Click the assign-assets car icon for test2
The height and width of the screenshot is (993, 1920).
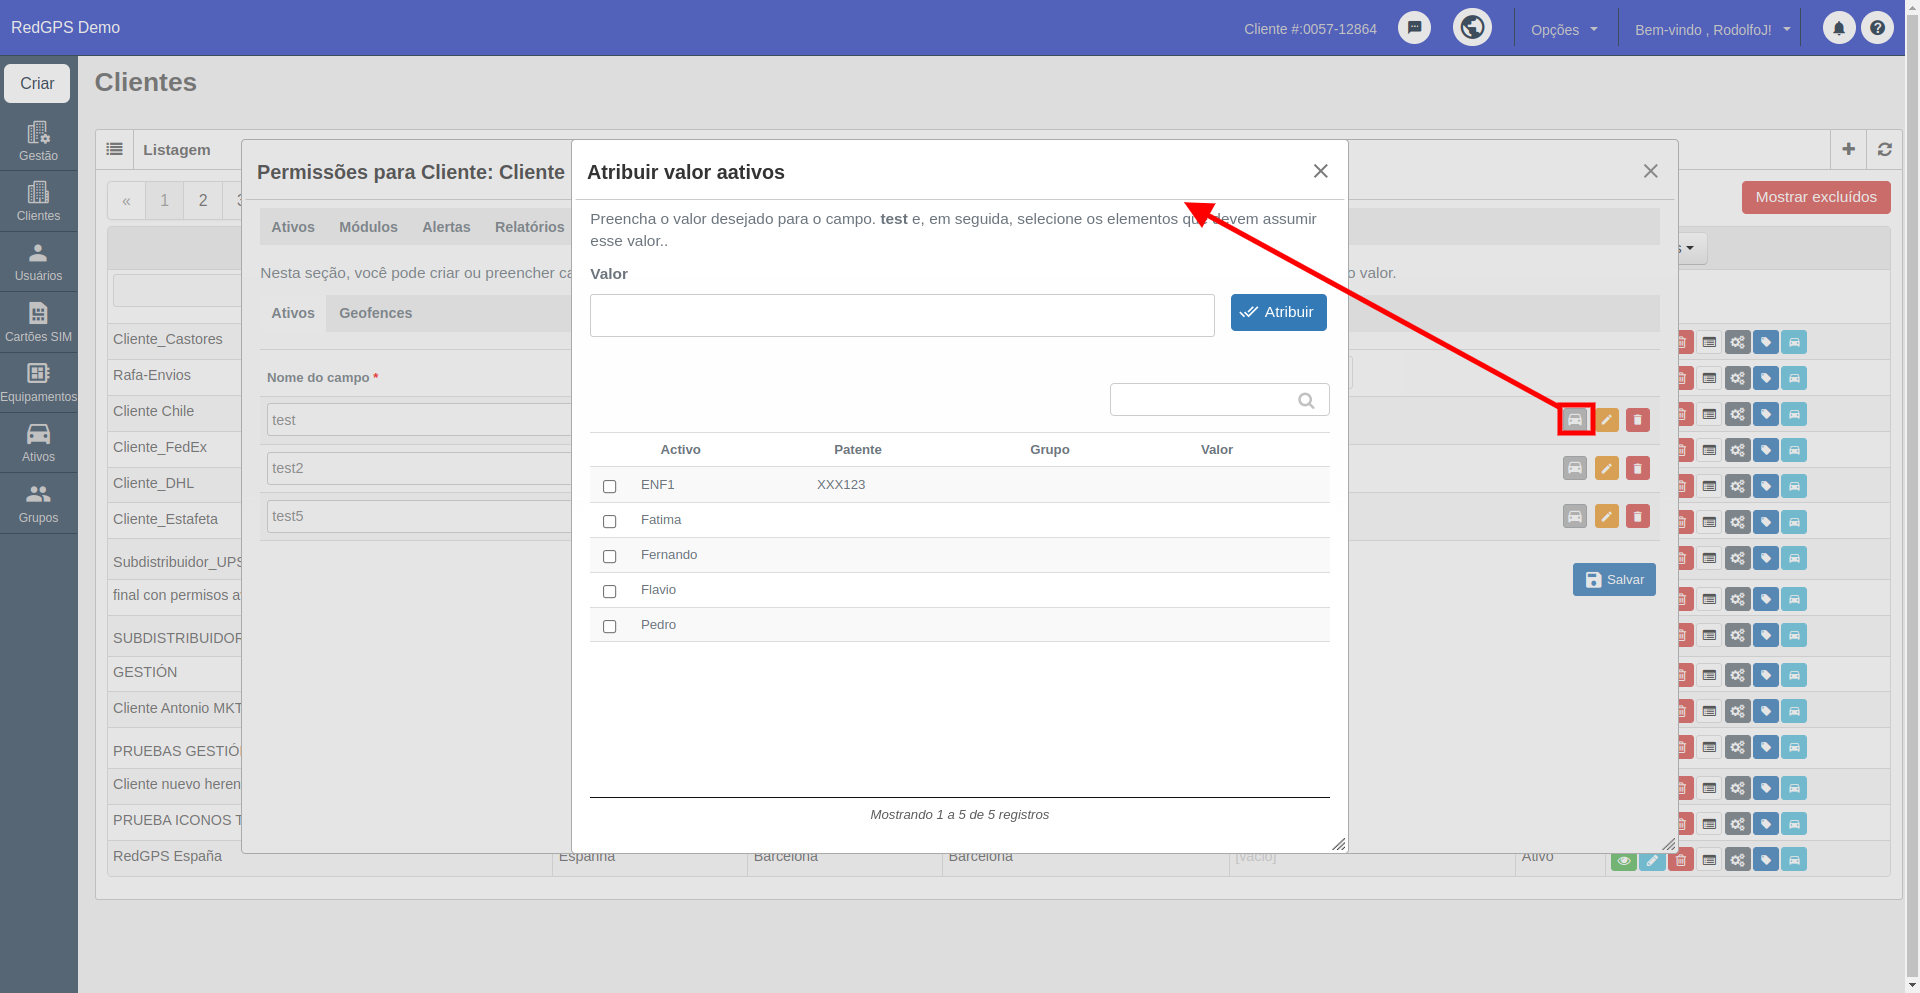tap(1574, 468)
